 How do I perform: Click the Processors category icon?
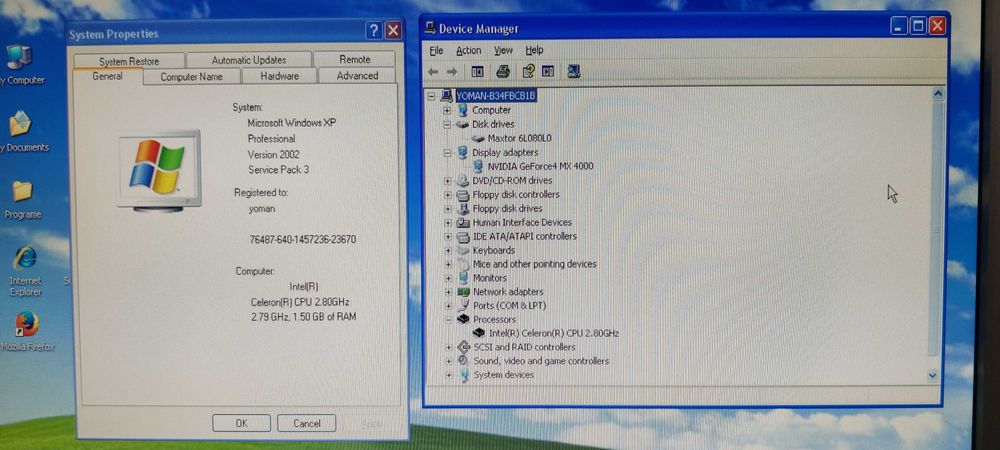[464, 319]
